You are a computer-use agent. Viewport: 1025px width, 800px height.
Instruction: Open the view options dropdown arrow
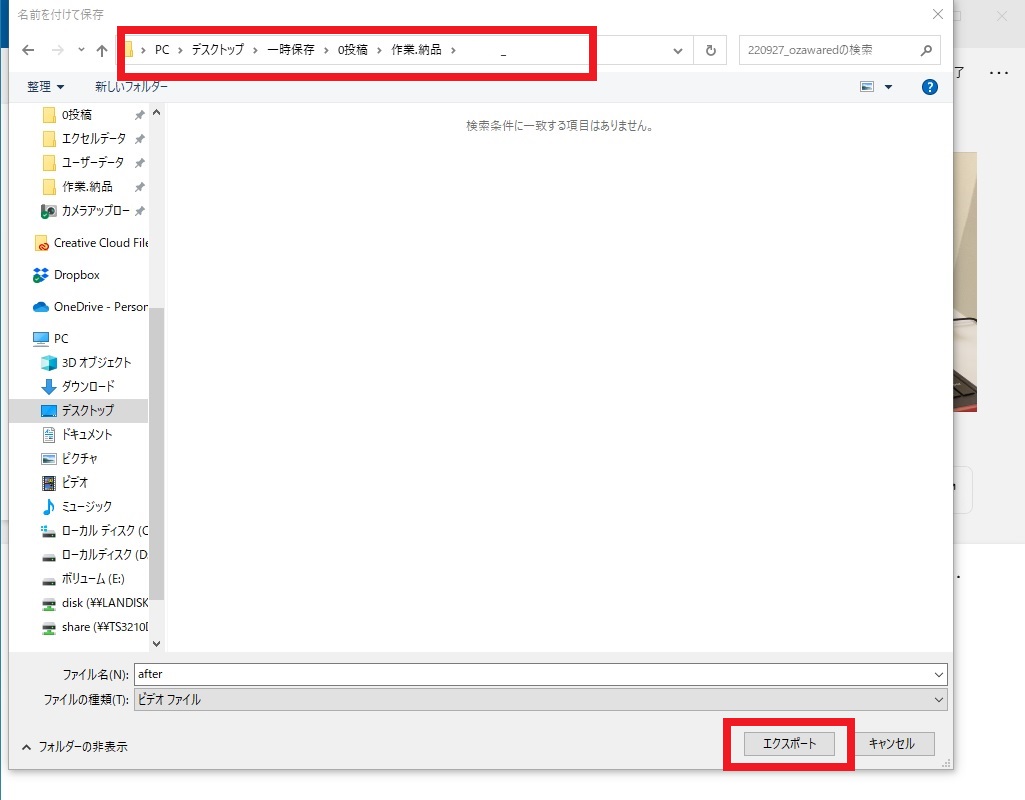[888, 87]
